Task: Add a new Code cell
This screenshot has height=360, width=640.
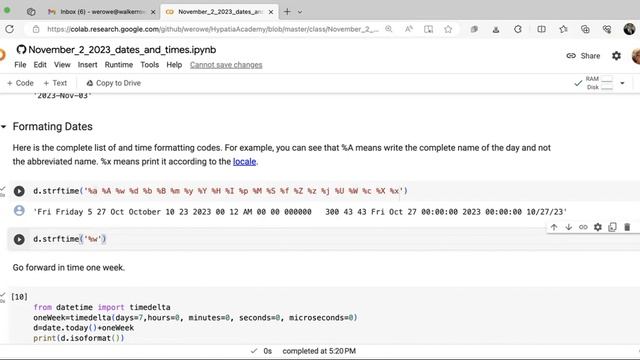Action: pyautogui.click(x=20, y=83)
